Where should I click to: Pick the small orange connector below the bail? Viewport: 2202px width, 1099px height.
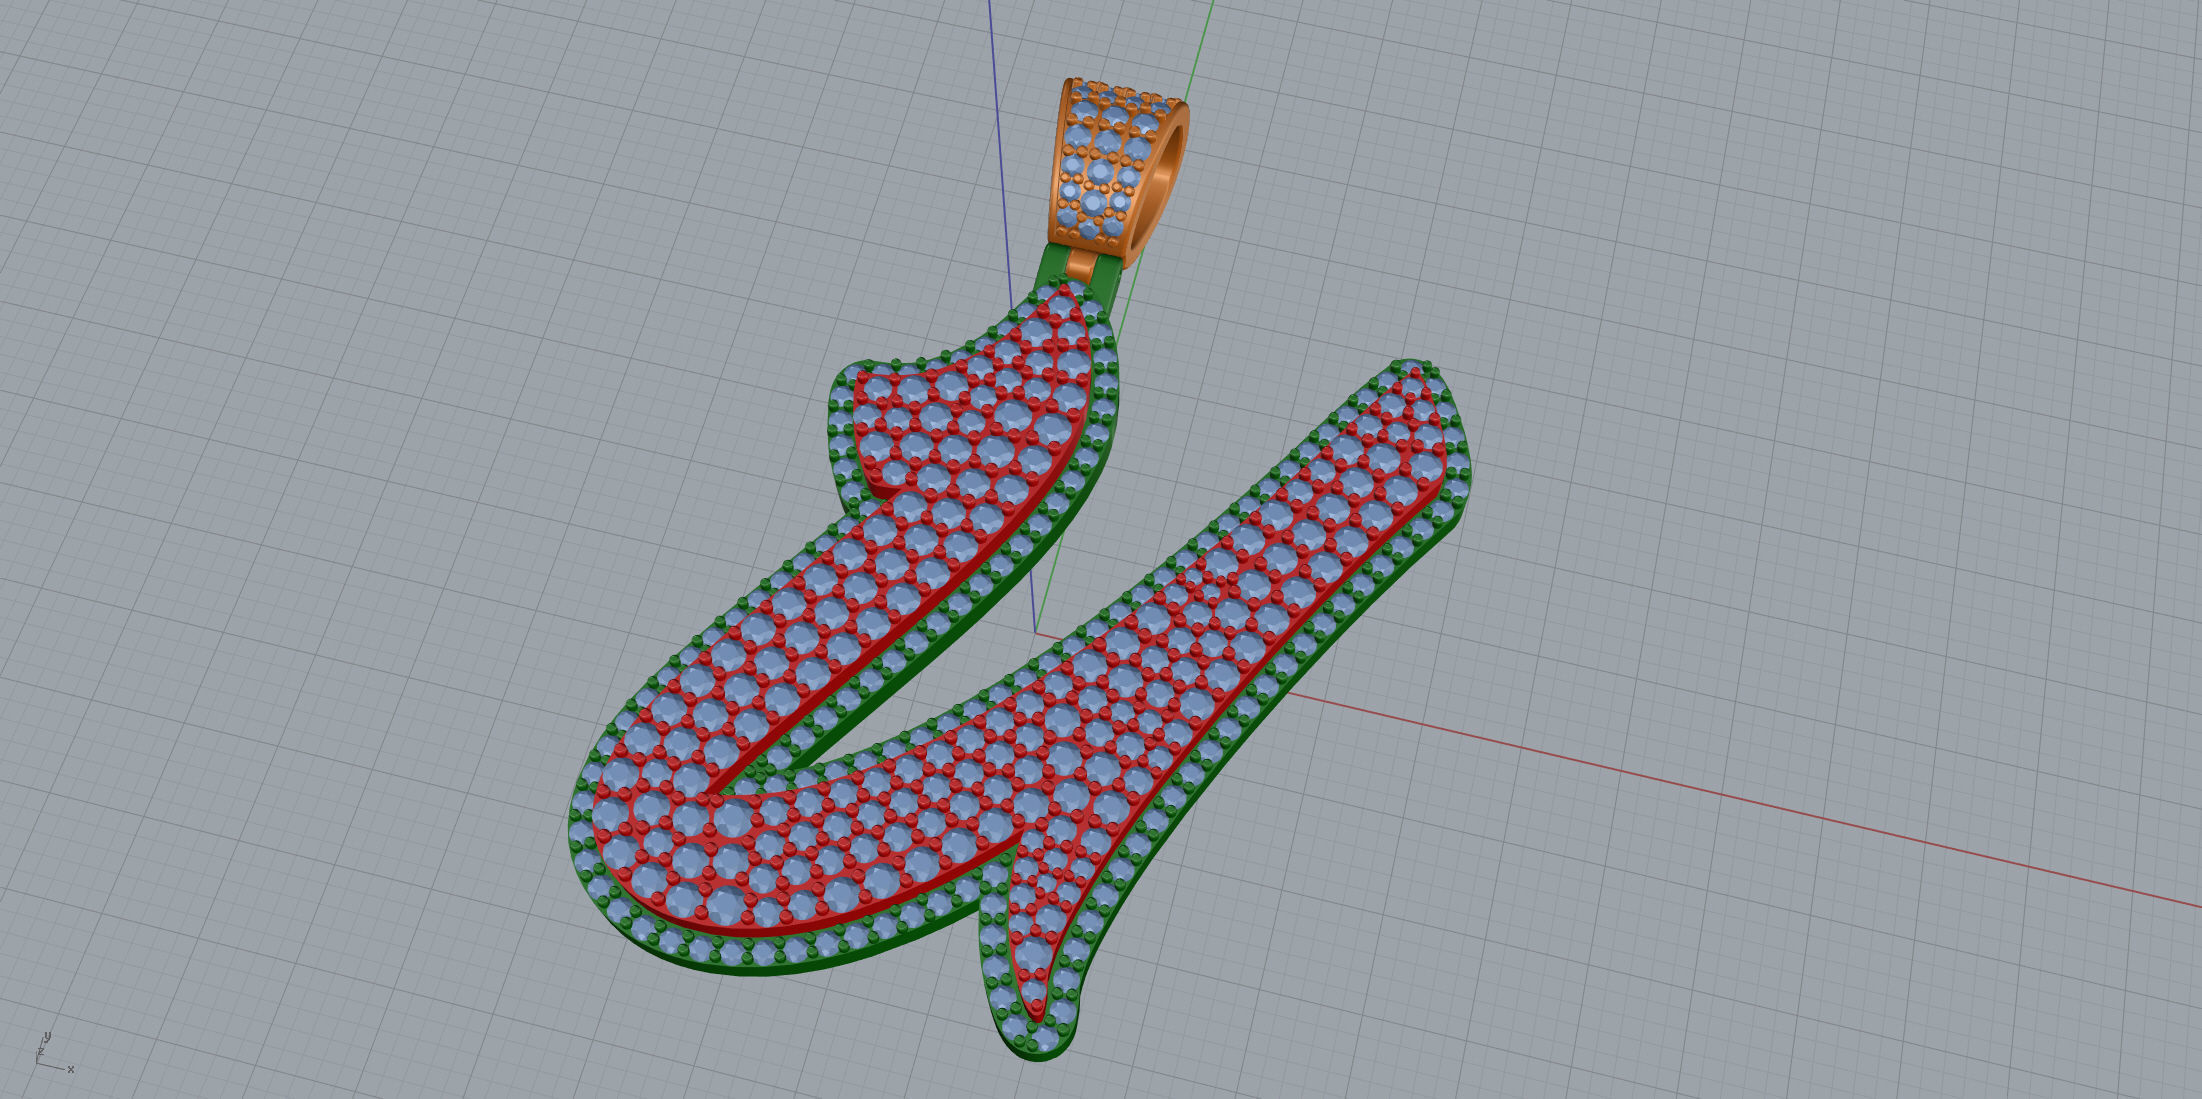click(x=1083, y=267)
